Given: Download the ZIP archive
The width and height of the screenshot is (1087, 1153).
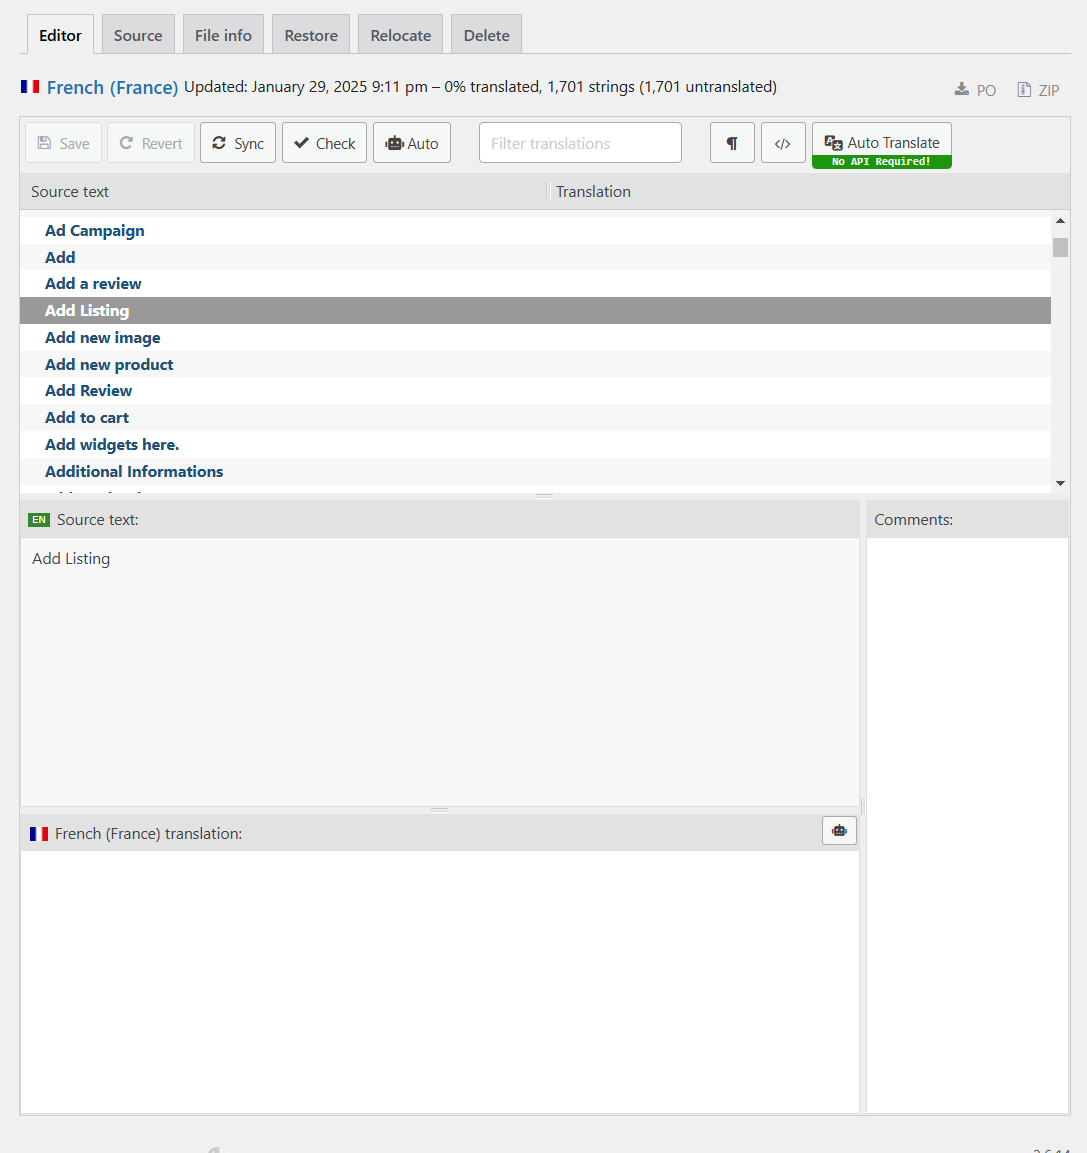Looking at the screenshot, I should pos(1038,90).
